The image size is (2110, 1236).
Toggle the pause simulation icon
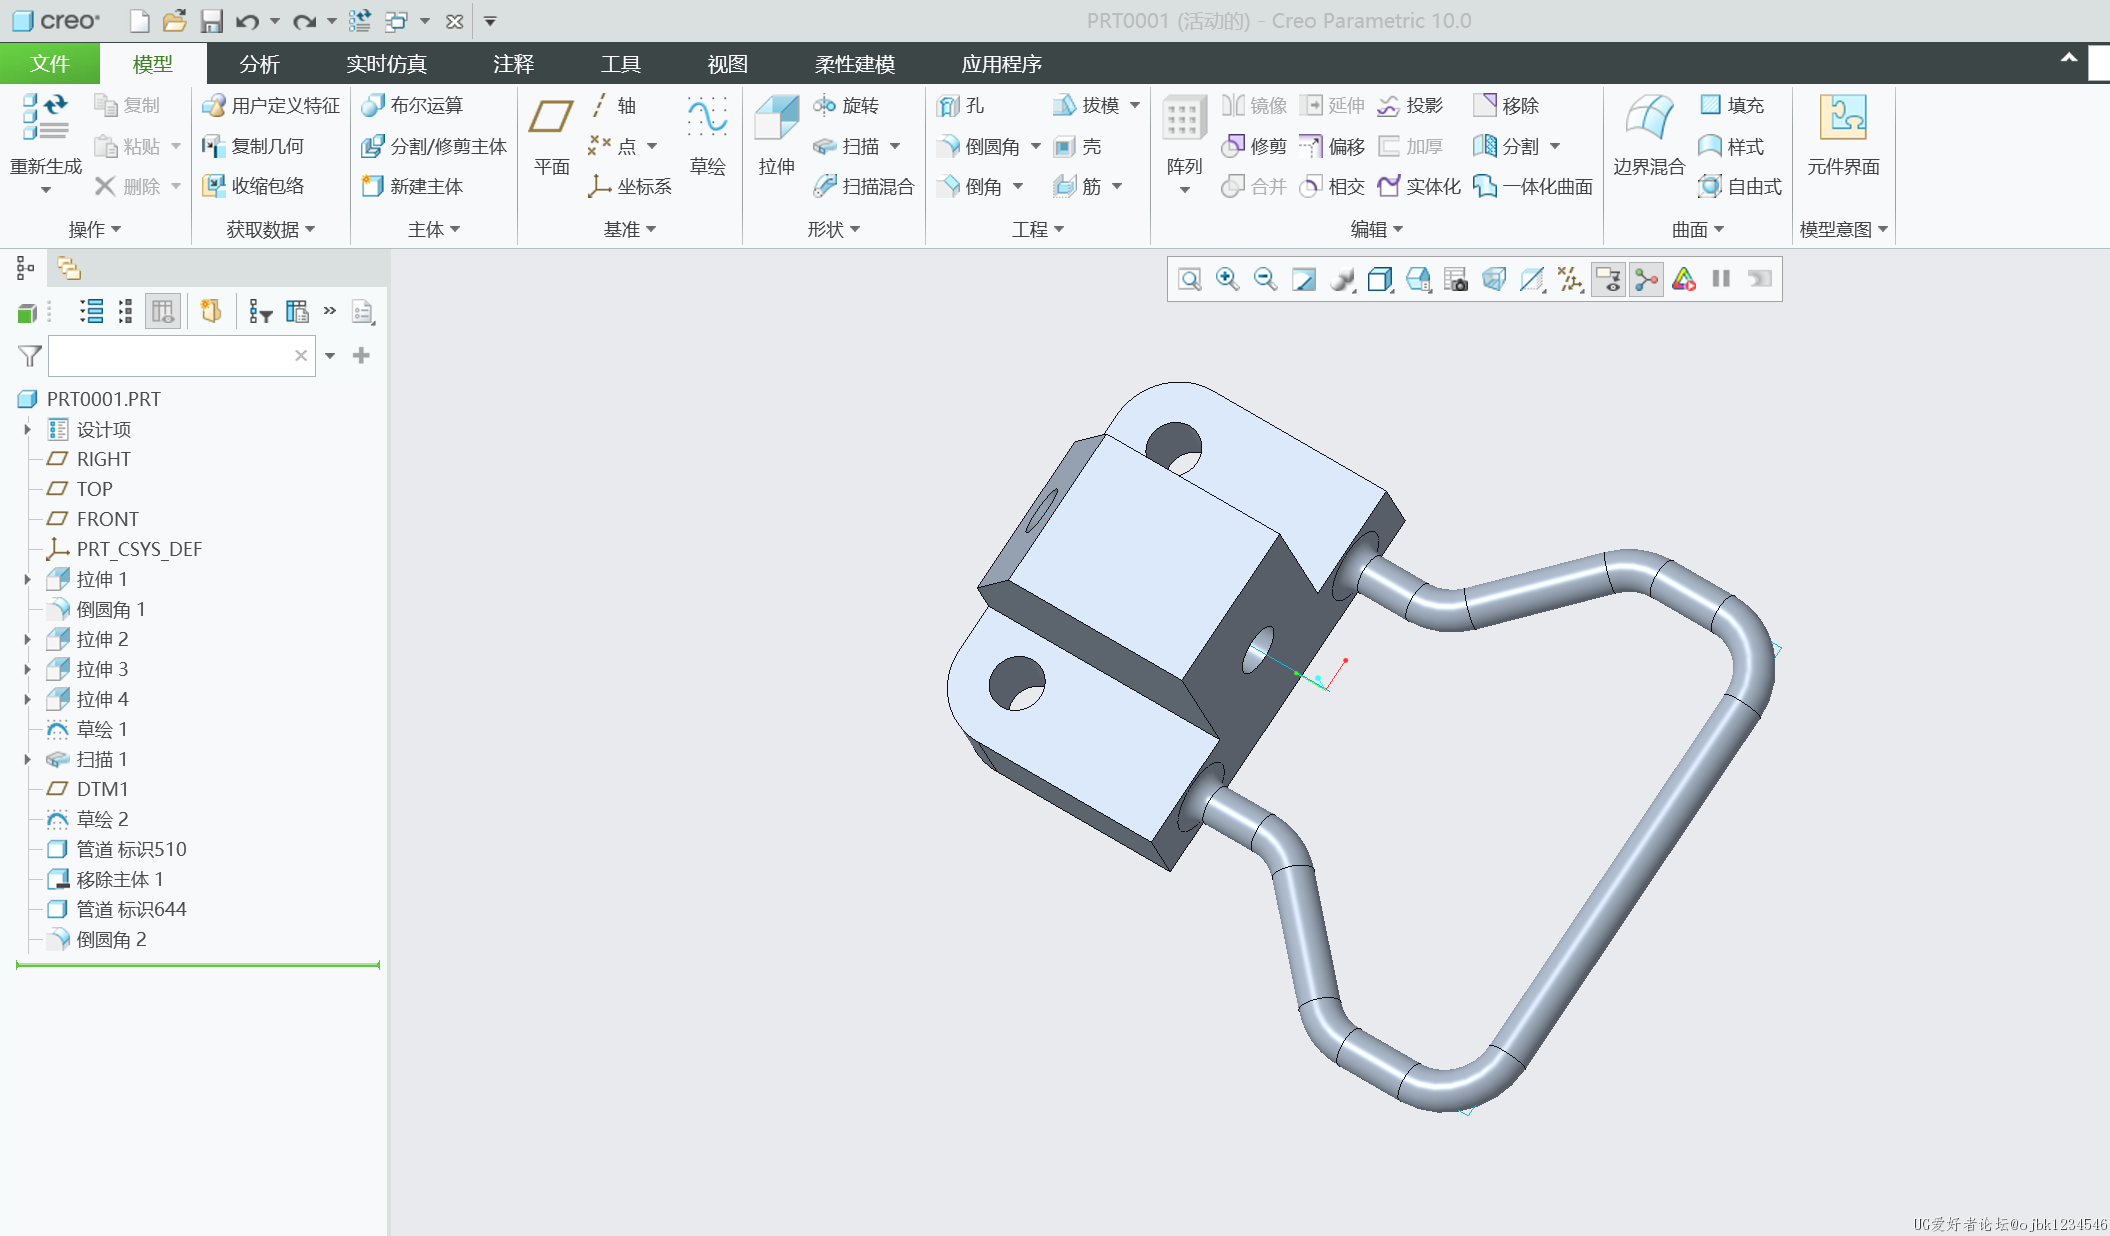pyautogui.click(x=1721, y=279)
